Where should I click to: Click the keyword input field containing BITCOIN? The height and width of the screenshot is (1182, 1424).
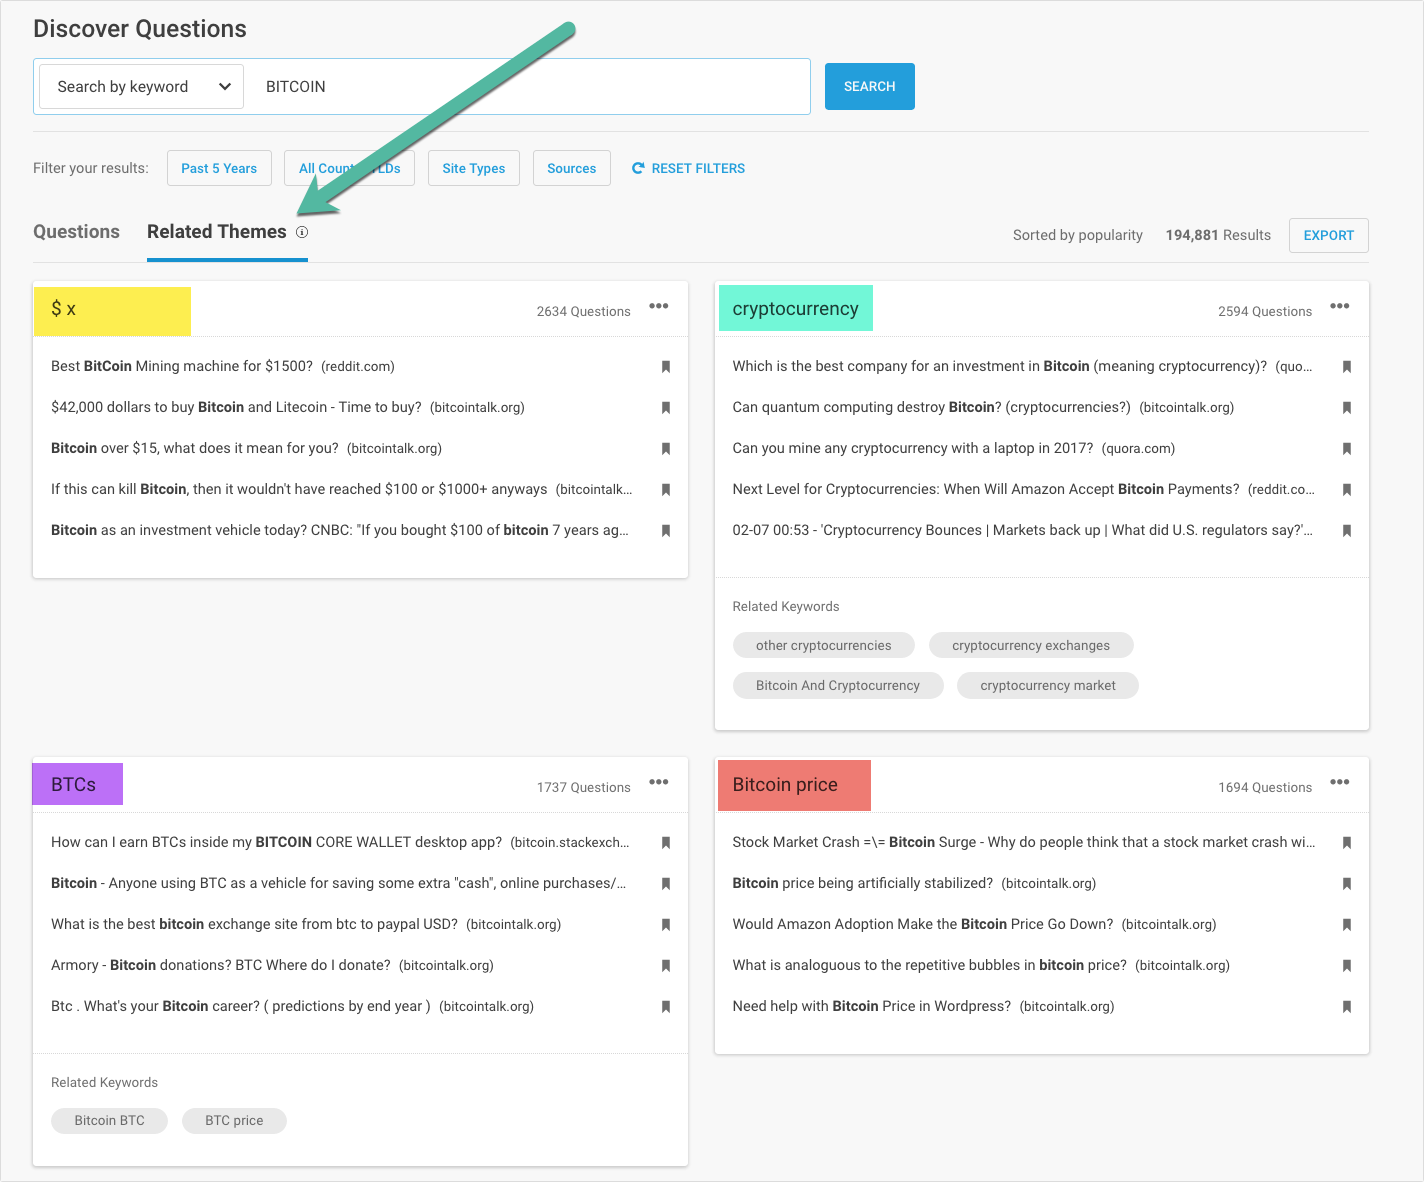click(530, 87)
